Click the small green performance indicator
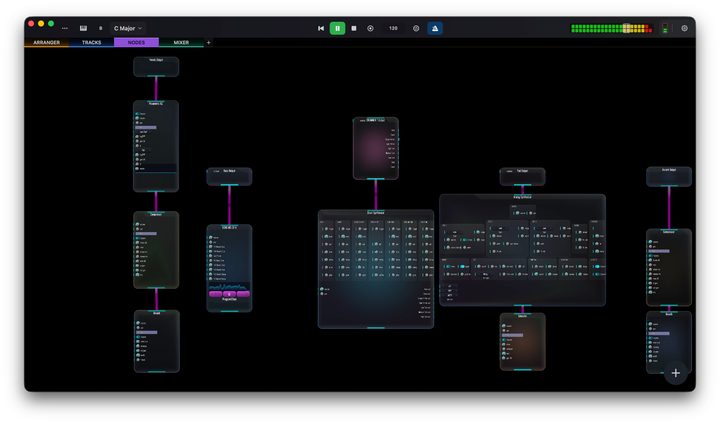720x424 pixels. point(665,28)
